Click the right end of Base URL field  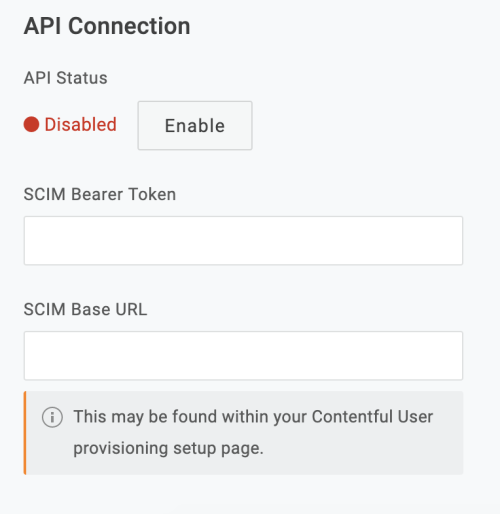pyautogui.click(x=457, y=355)
